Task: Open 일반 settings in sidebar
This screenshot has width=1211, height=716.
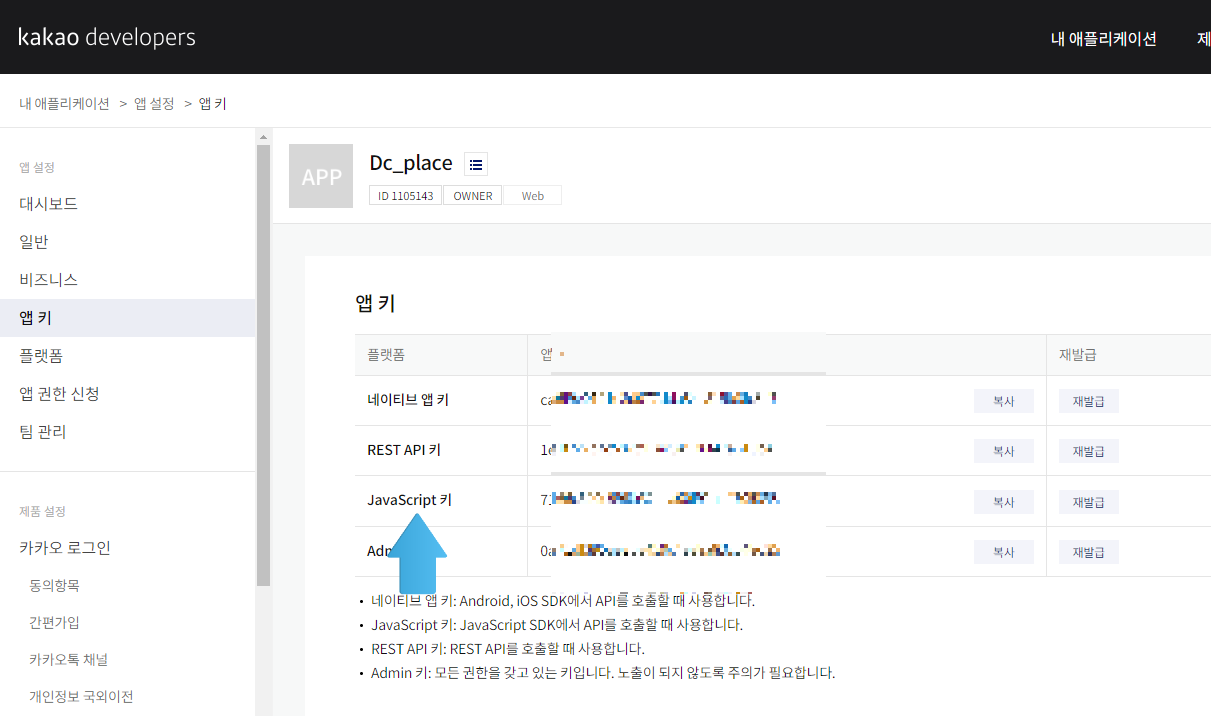Action: 34,242
